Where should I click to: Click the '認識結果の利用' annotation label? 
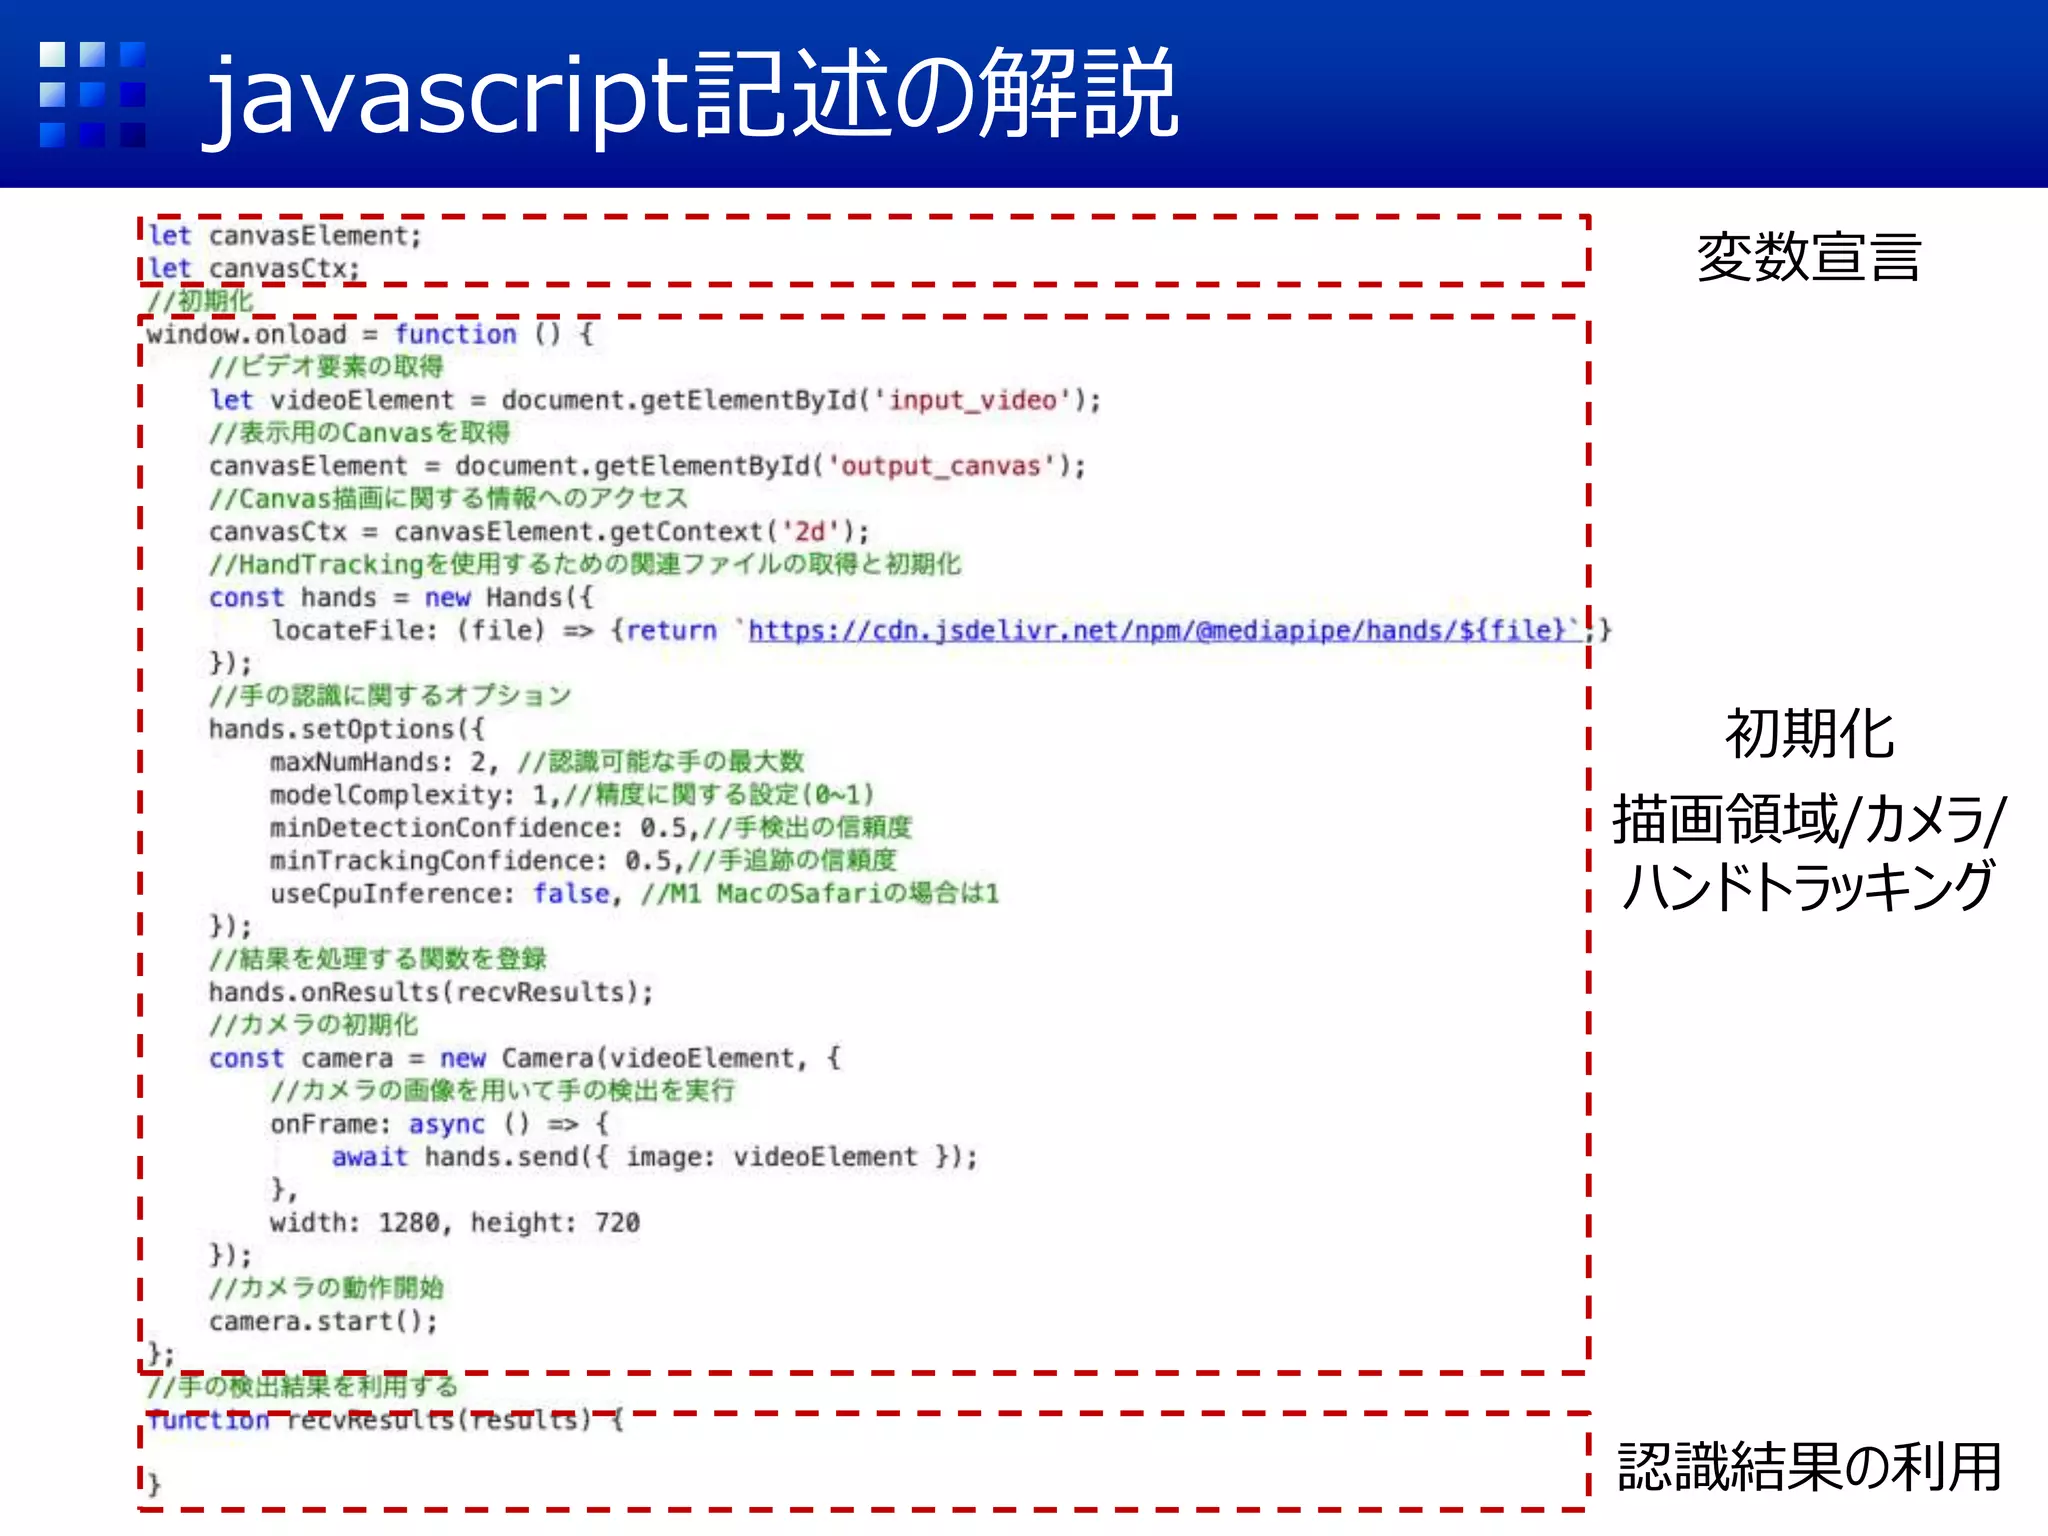point(1808,1467)
